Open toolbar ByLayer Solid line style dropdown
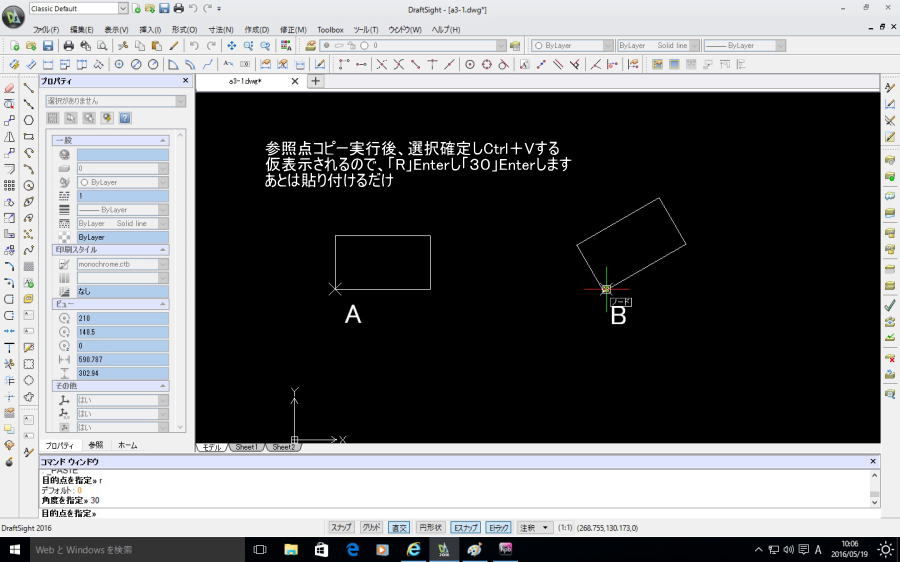 click(x=695, y=45)
